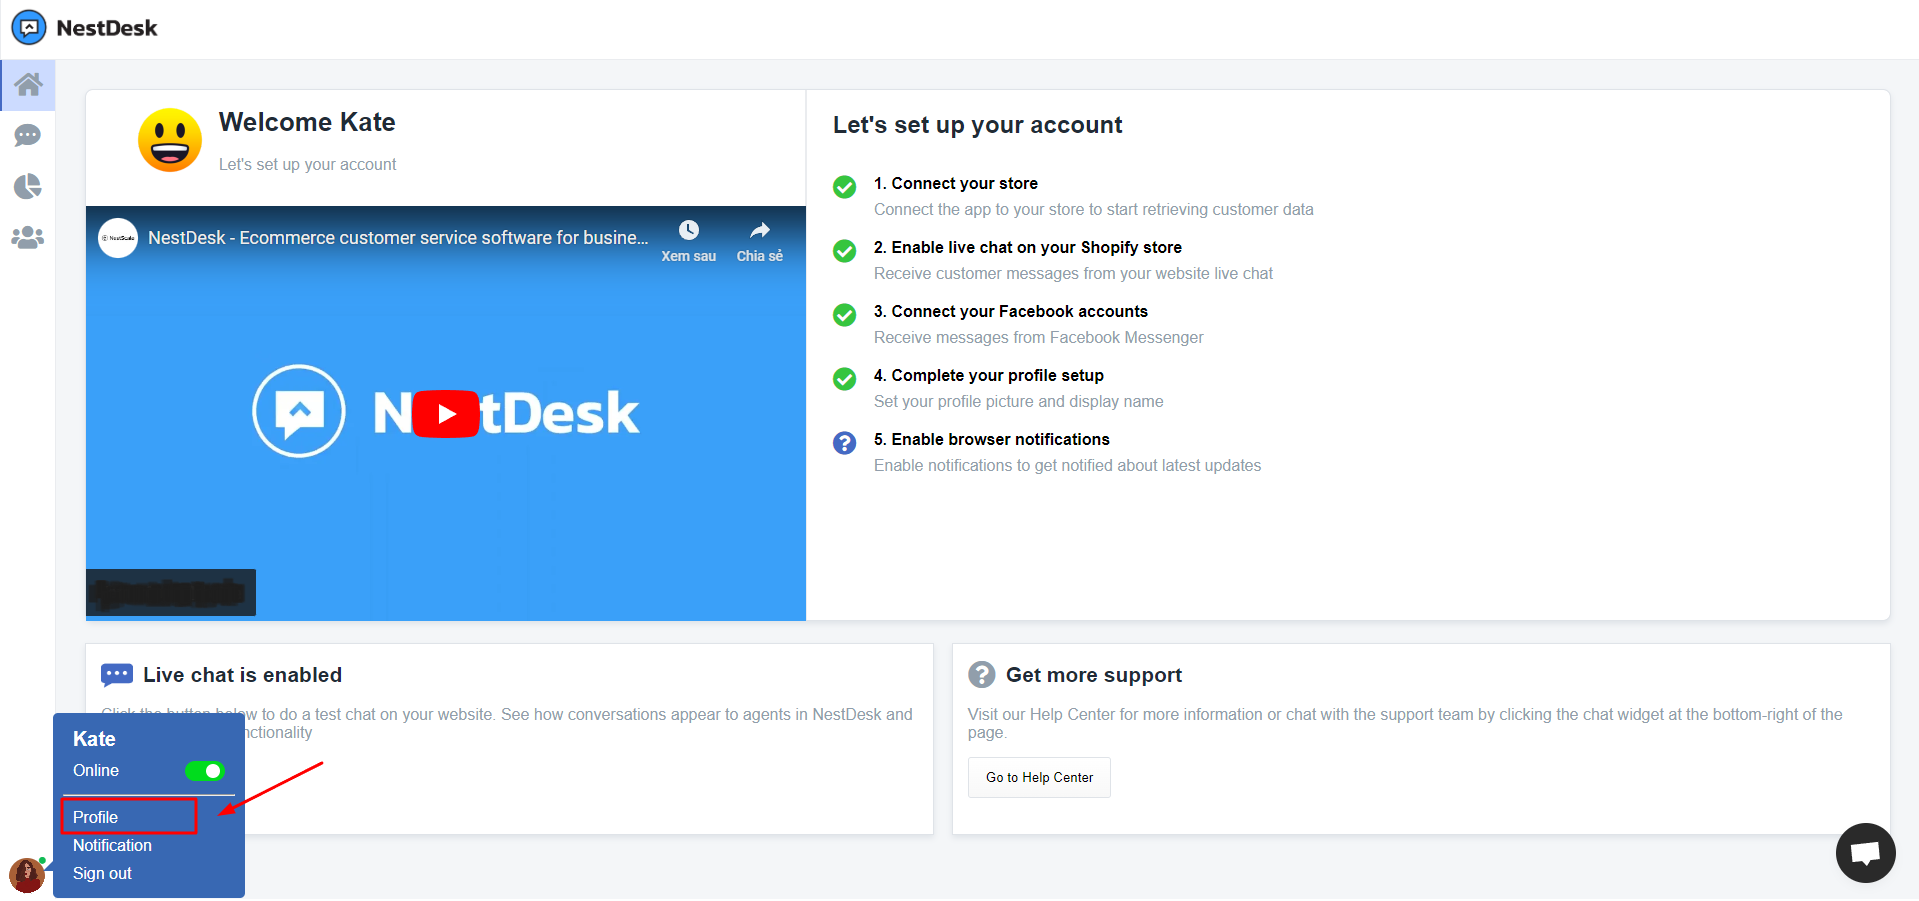The width and height of the screenshot is (1919, 901).
Task: Open the Home dashboard sidebar icon
Action: coord(28,85)
